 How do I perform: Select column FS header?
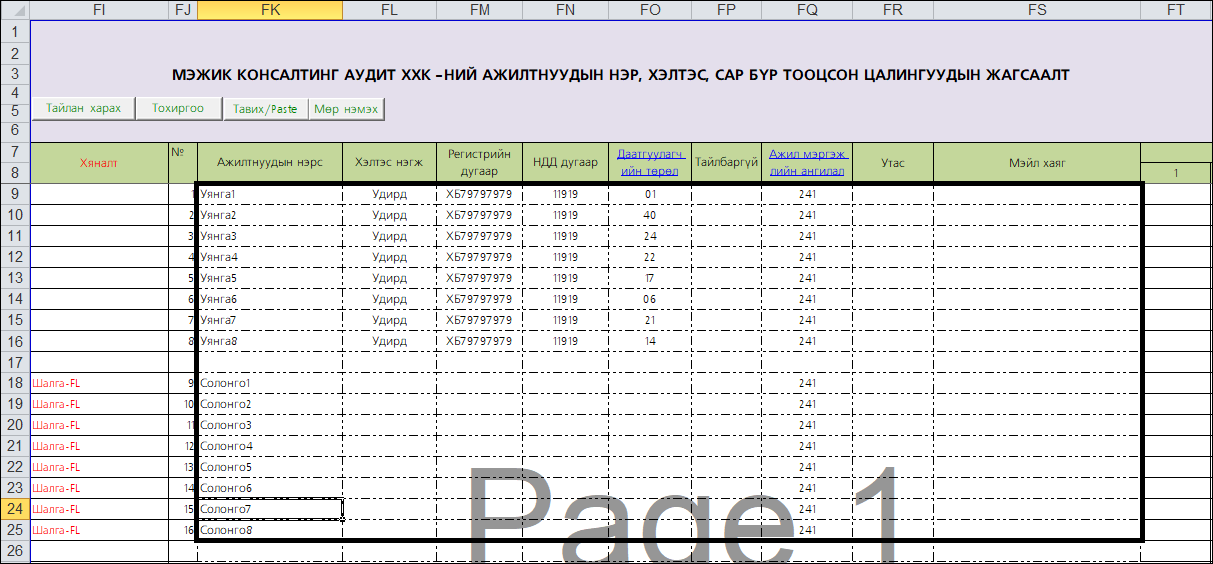(x=1036, y=10)
